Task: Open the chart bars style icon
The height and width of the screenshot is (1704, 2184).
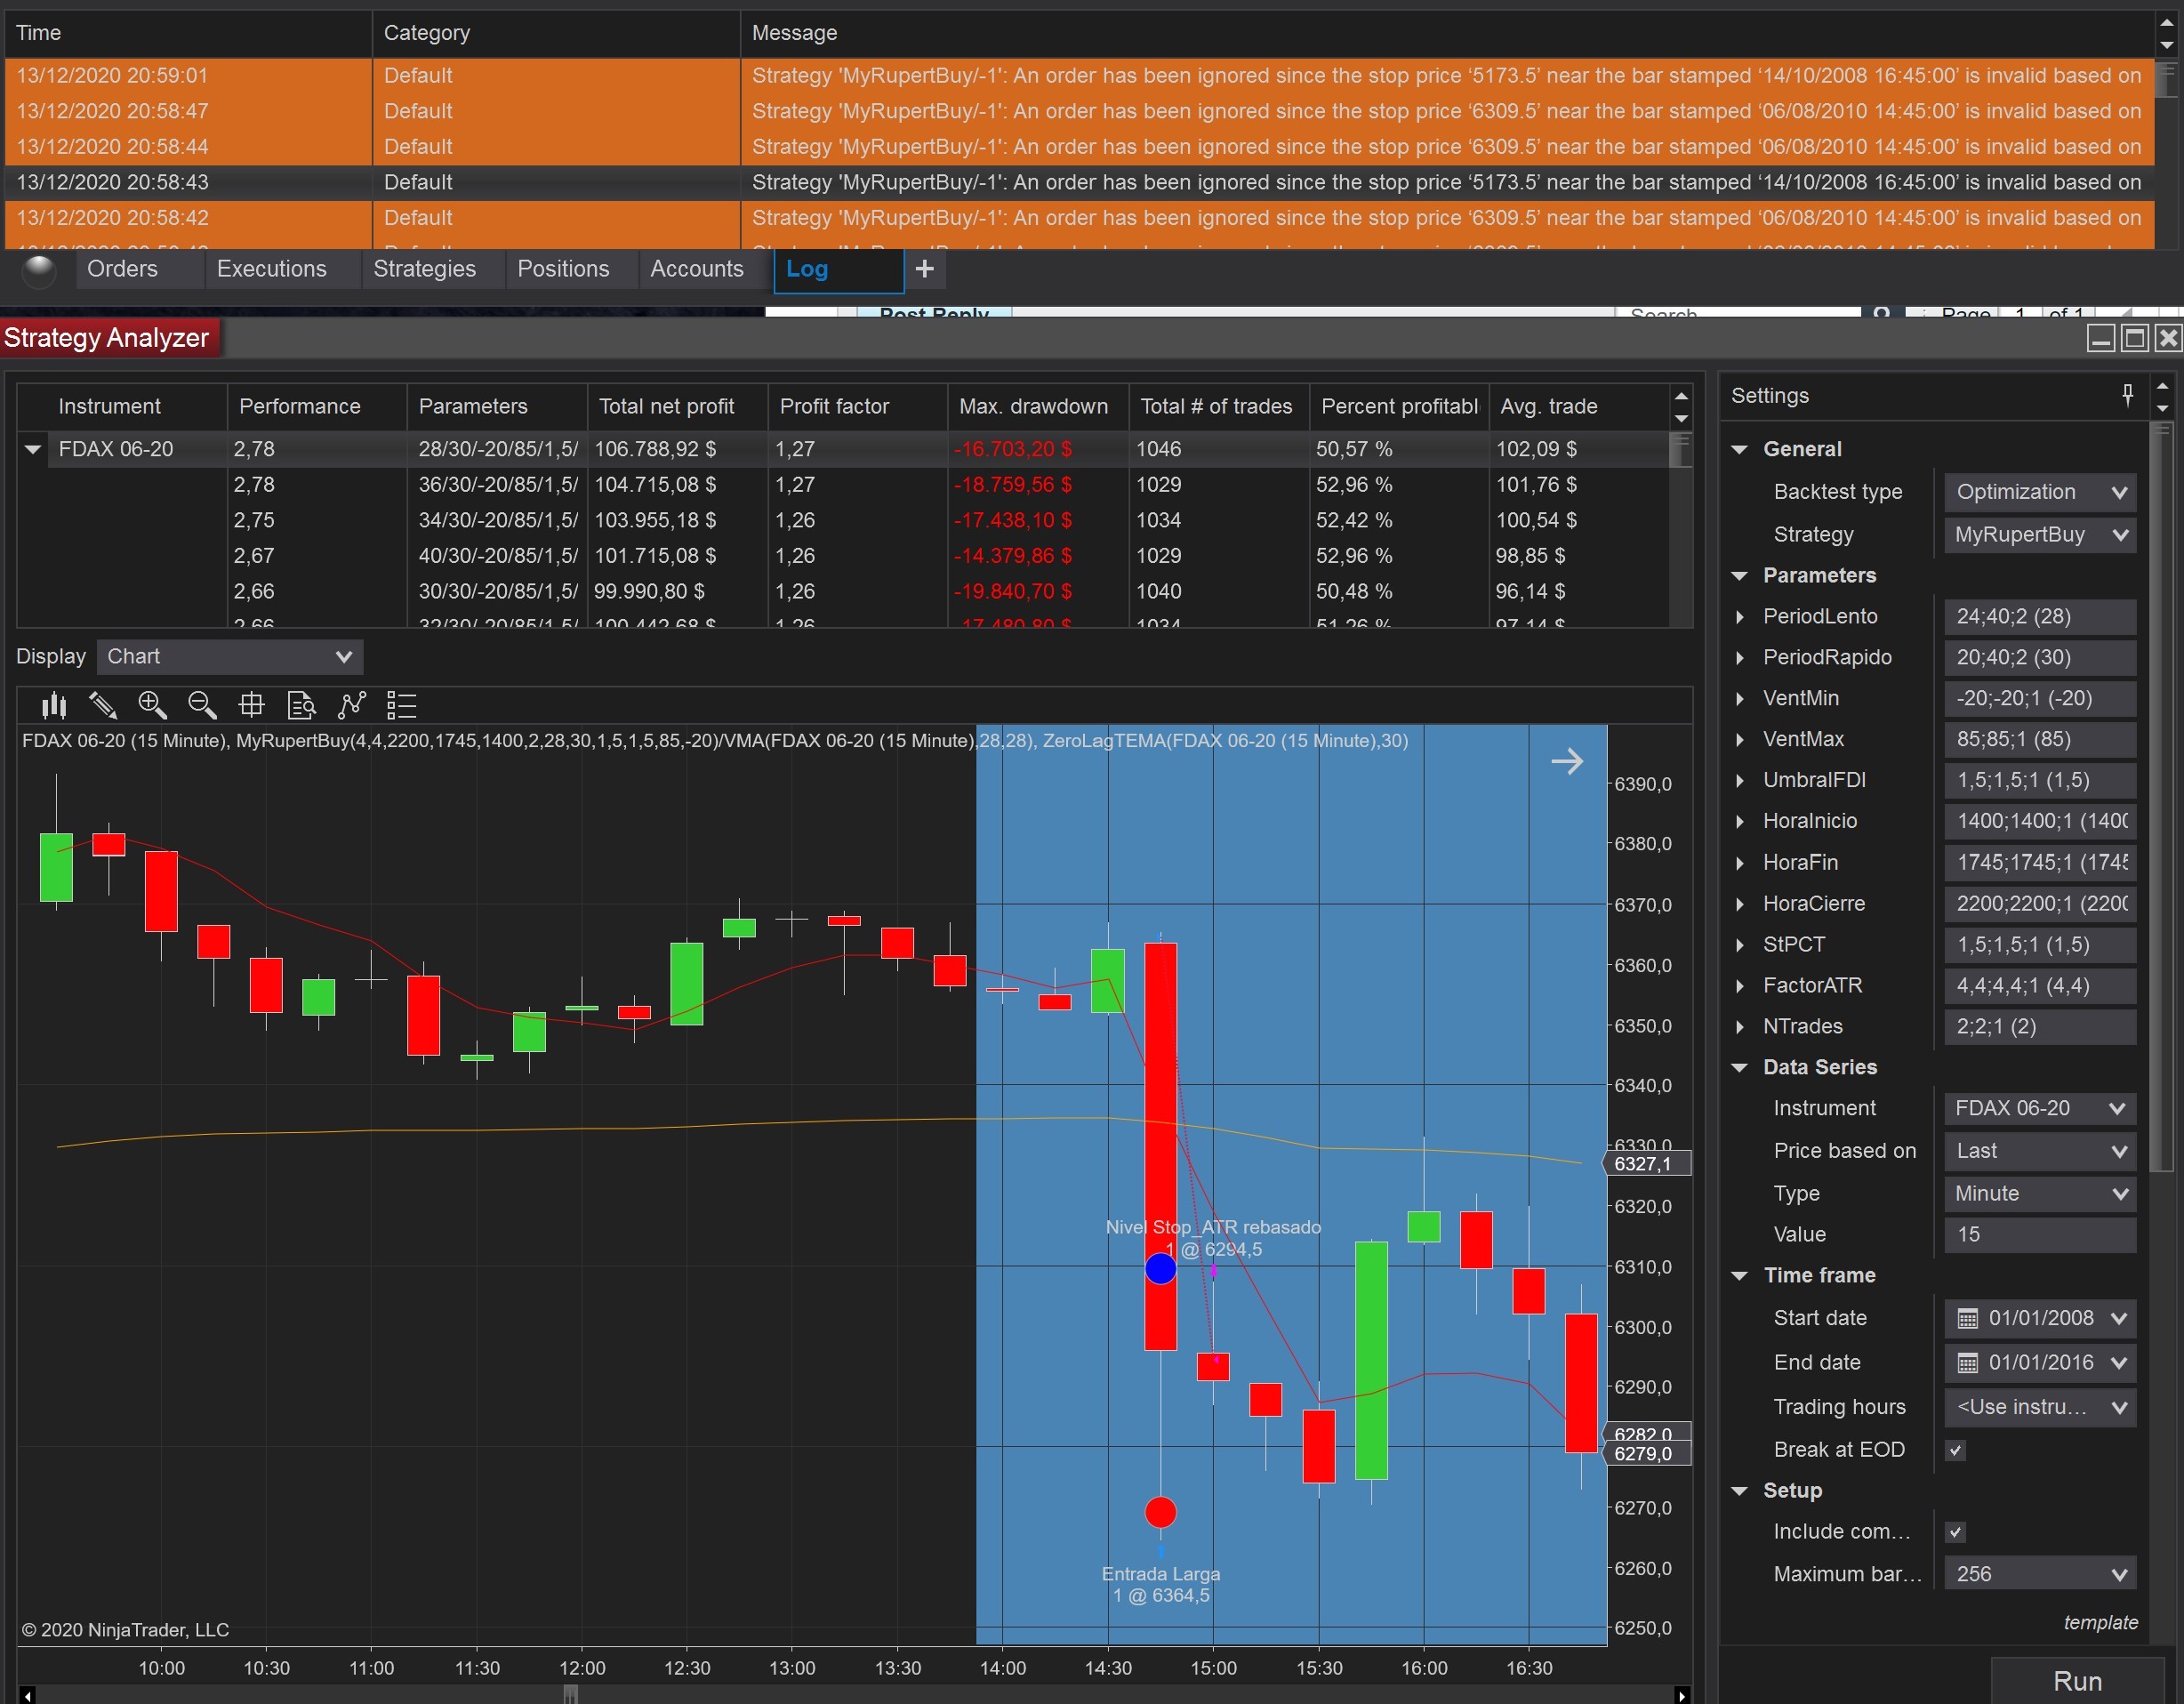Action: tap(54, 706)
